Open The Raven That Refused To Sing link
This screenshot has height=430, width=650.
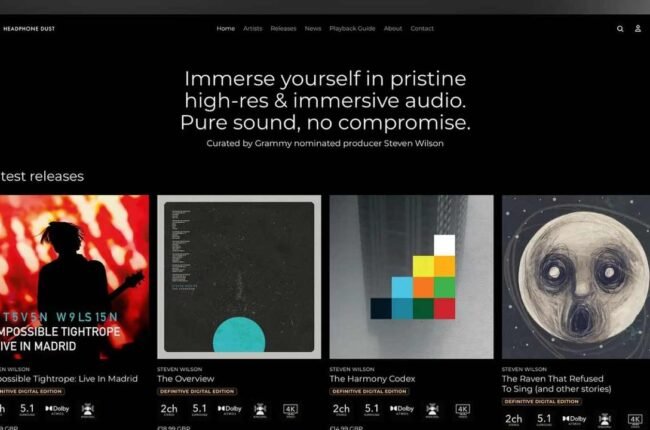point(556,384)
